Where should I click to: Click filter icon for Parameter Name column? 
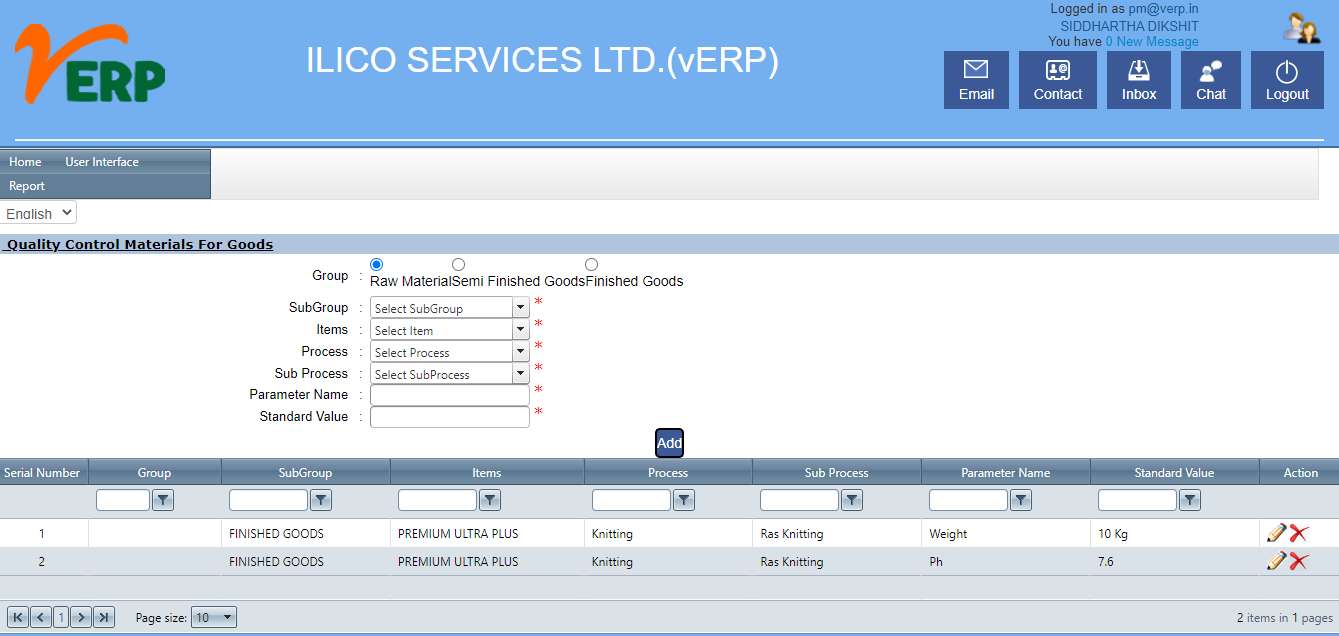[x=1020, y=500]
